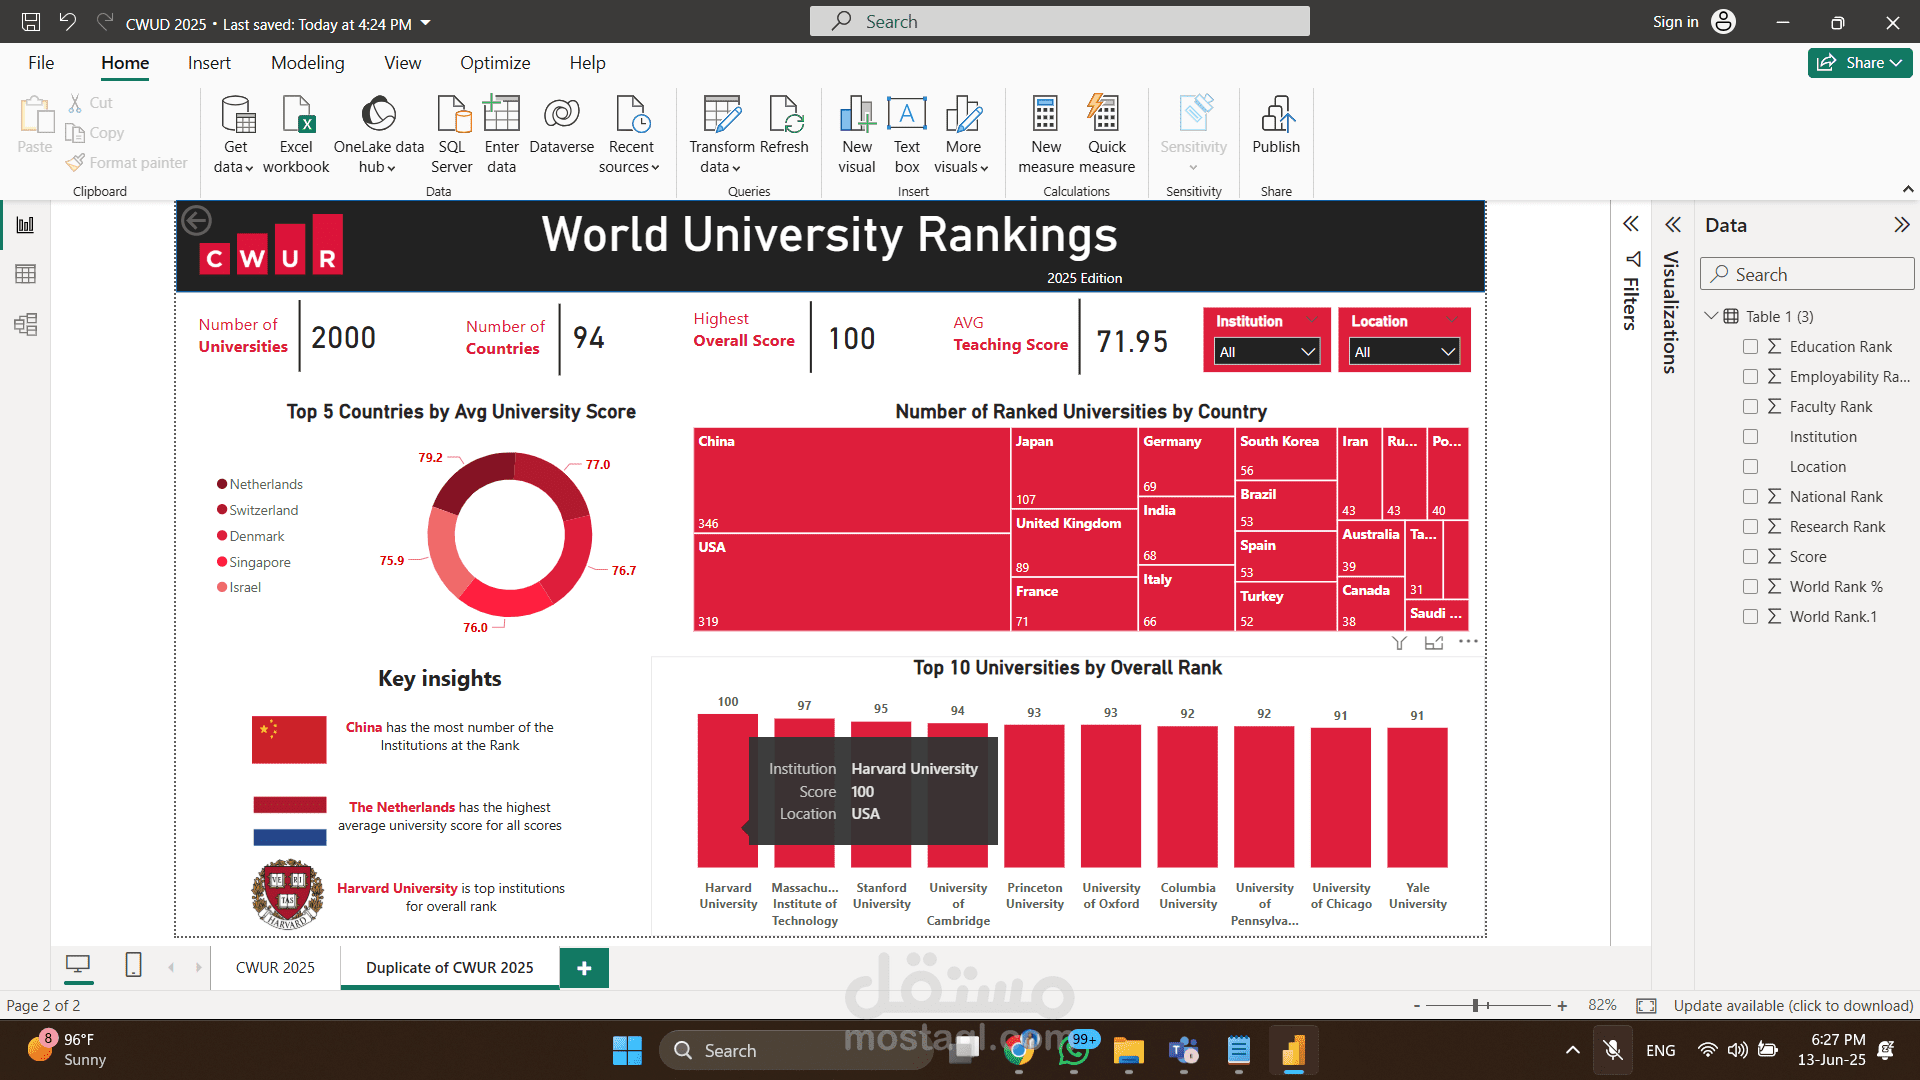Switch to the Optimize ribbon tab
This screenshot has height=1080, width=1920.
pos(495,63)
